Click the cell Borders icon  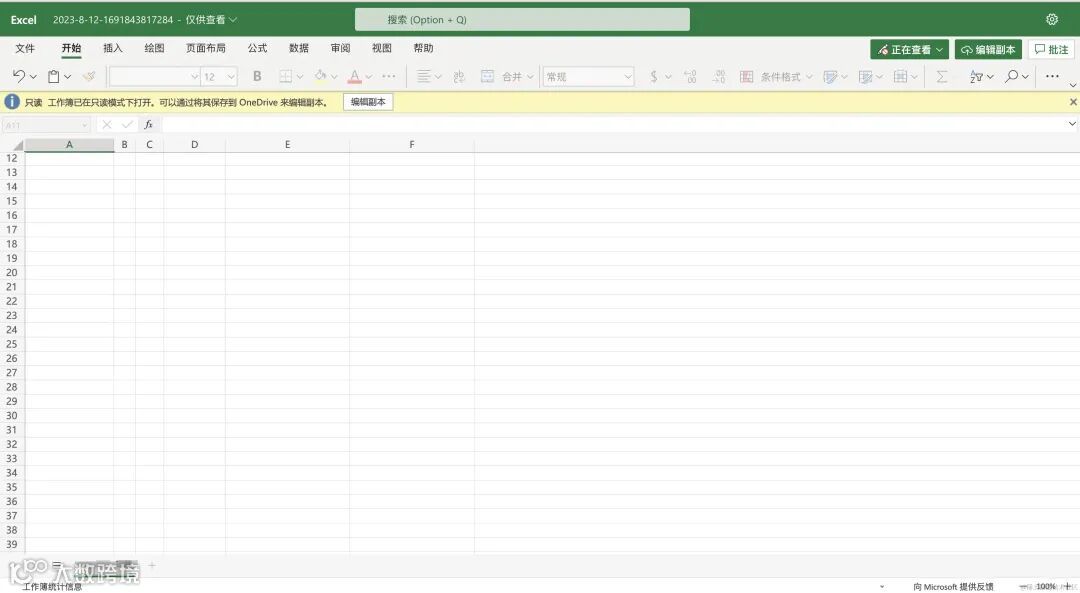point(285,76)
